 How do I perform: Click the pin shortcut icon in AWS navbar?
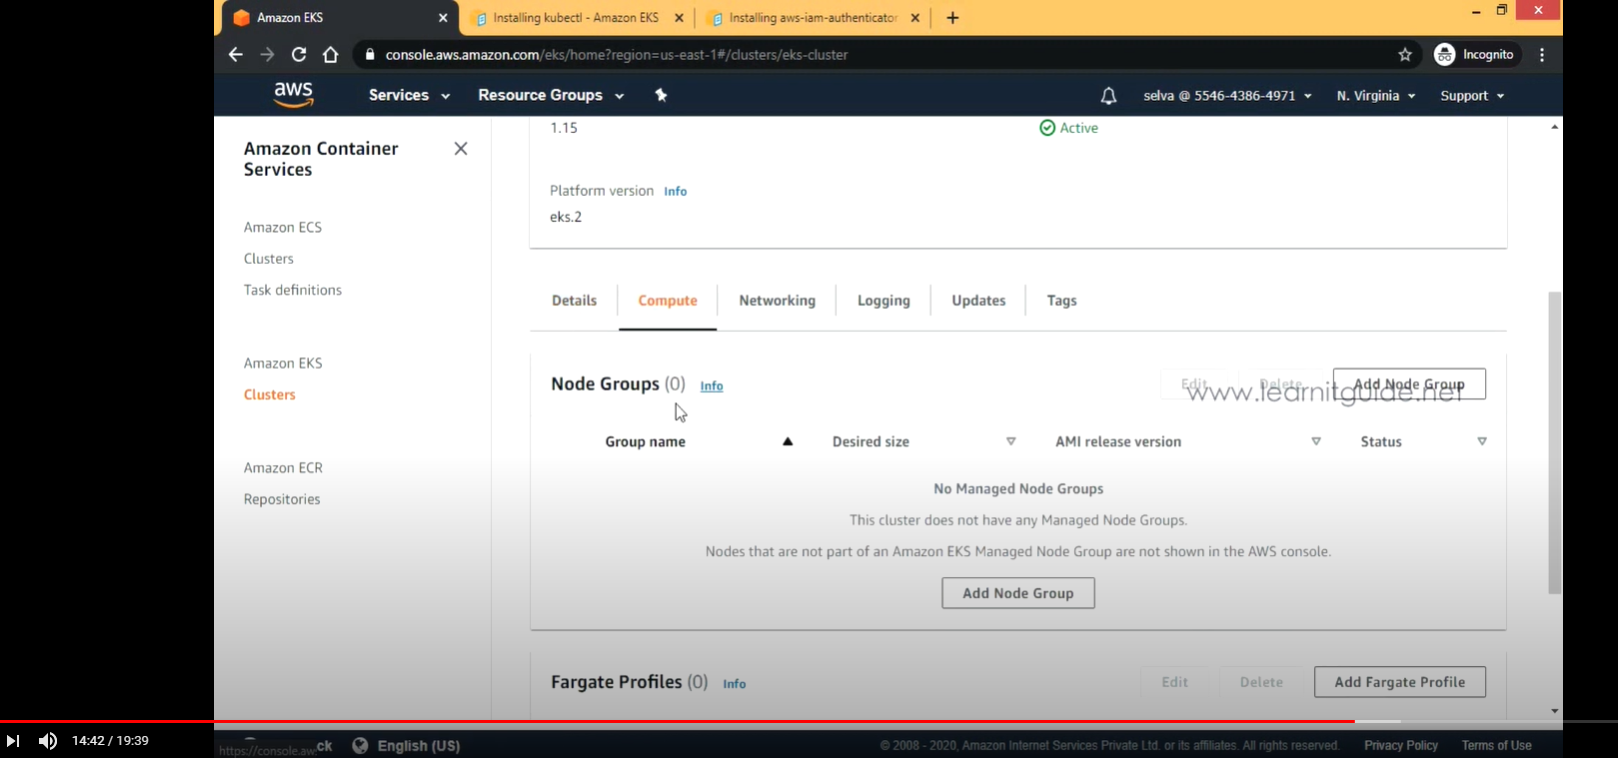pyautogui.click(x=660, y=95)
